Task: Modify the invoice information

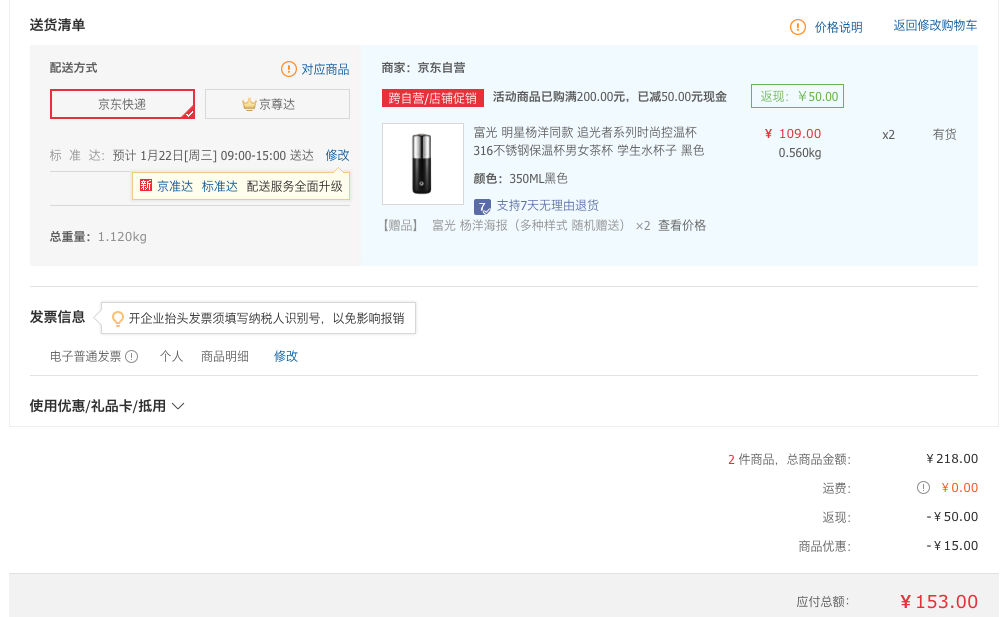Action: tap(286, 356)
